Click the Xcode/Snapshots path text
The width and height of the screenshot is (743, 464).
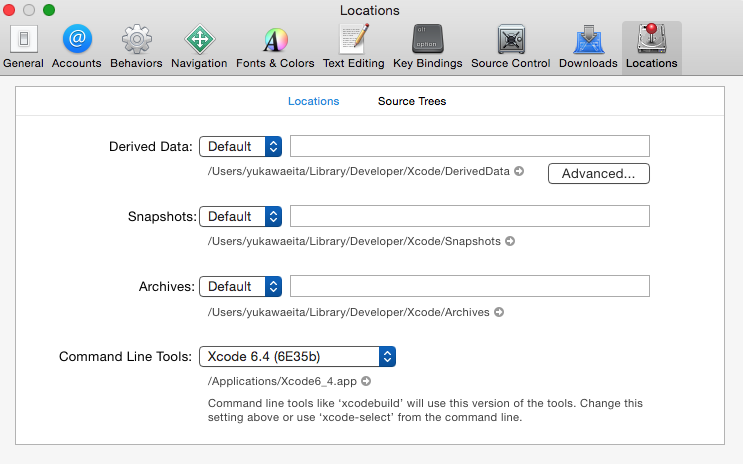354,241
